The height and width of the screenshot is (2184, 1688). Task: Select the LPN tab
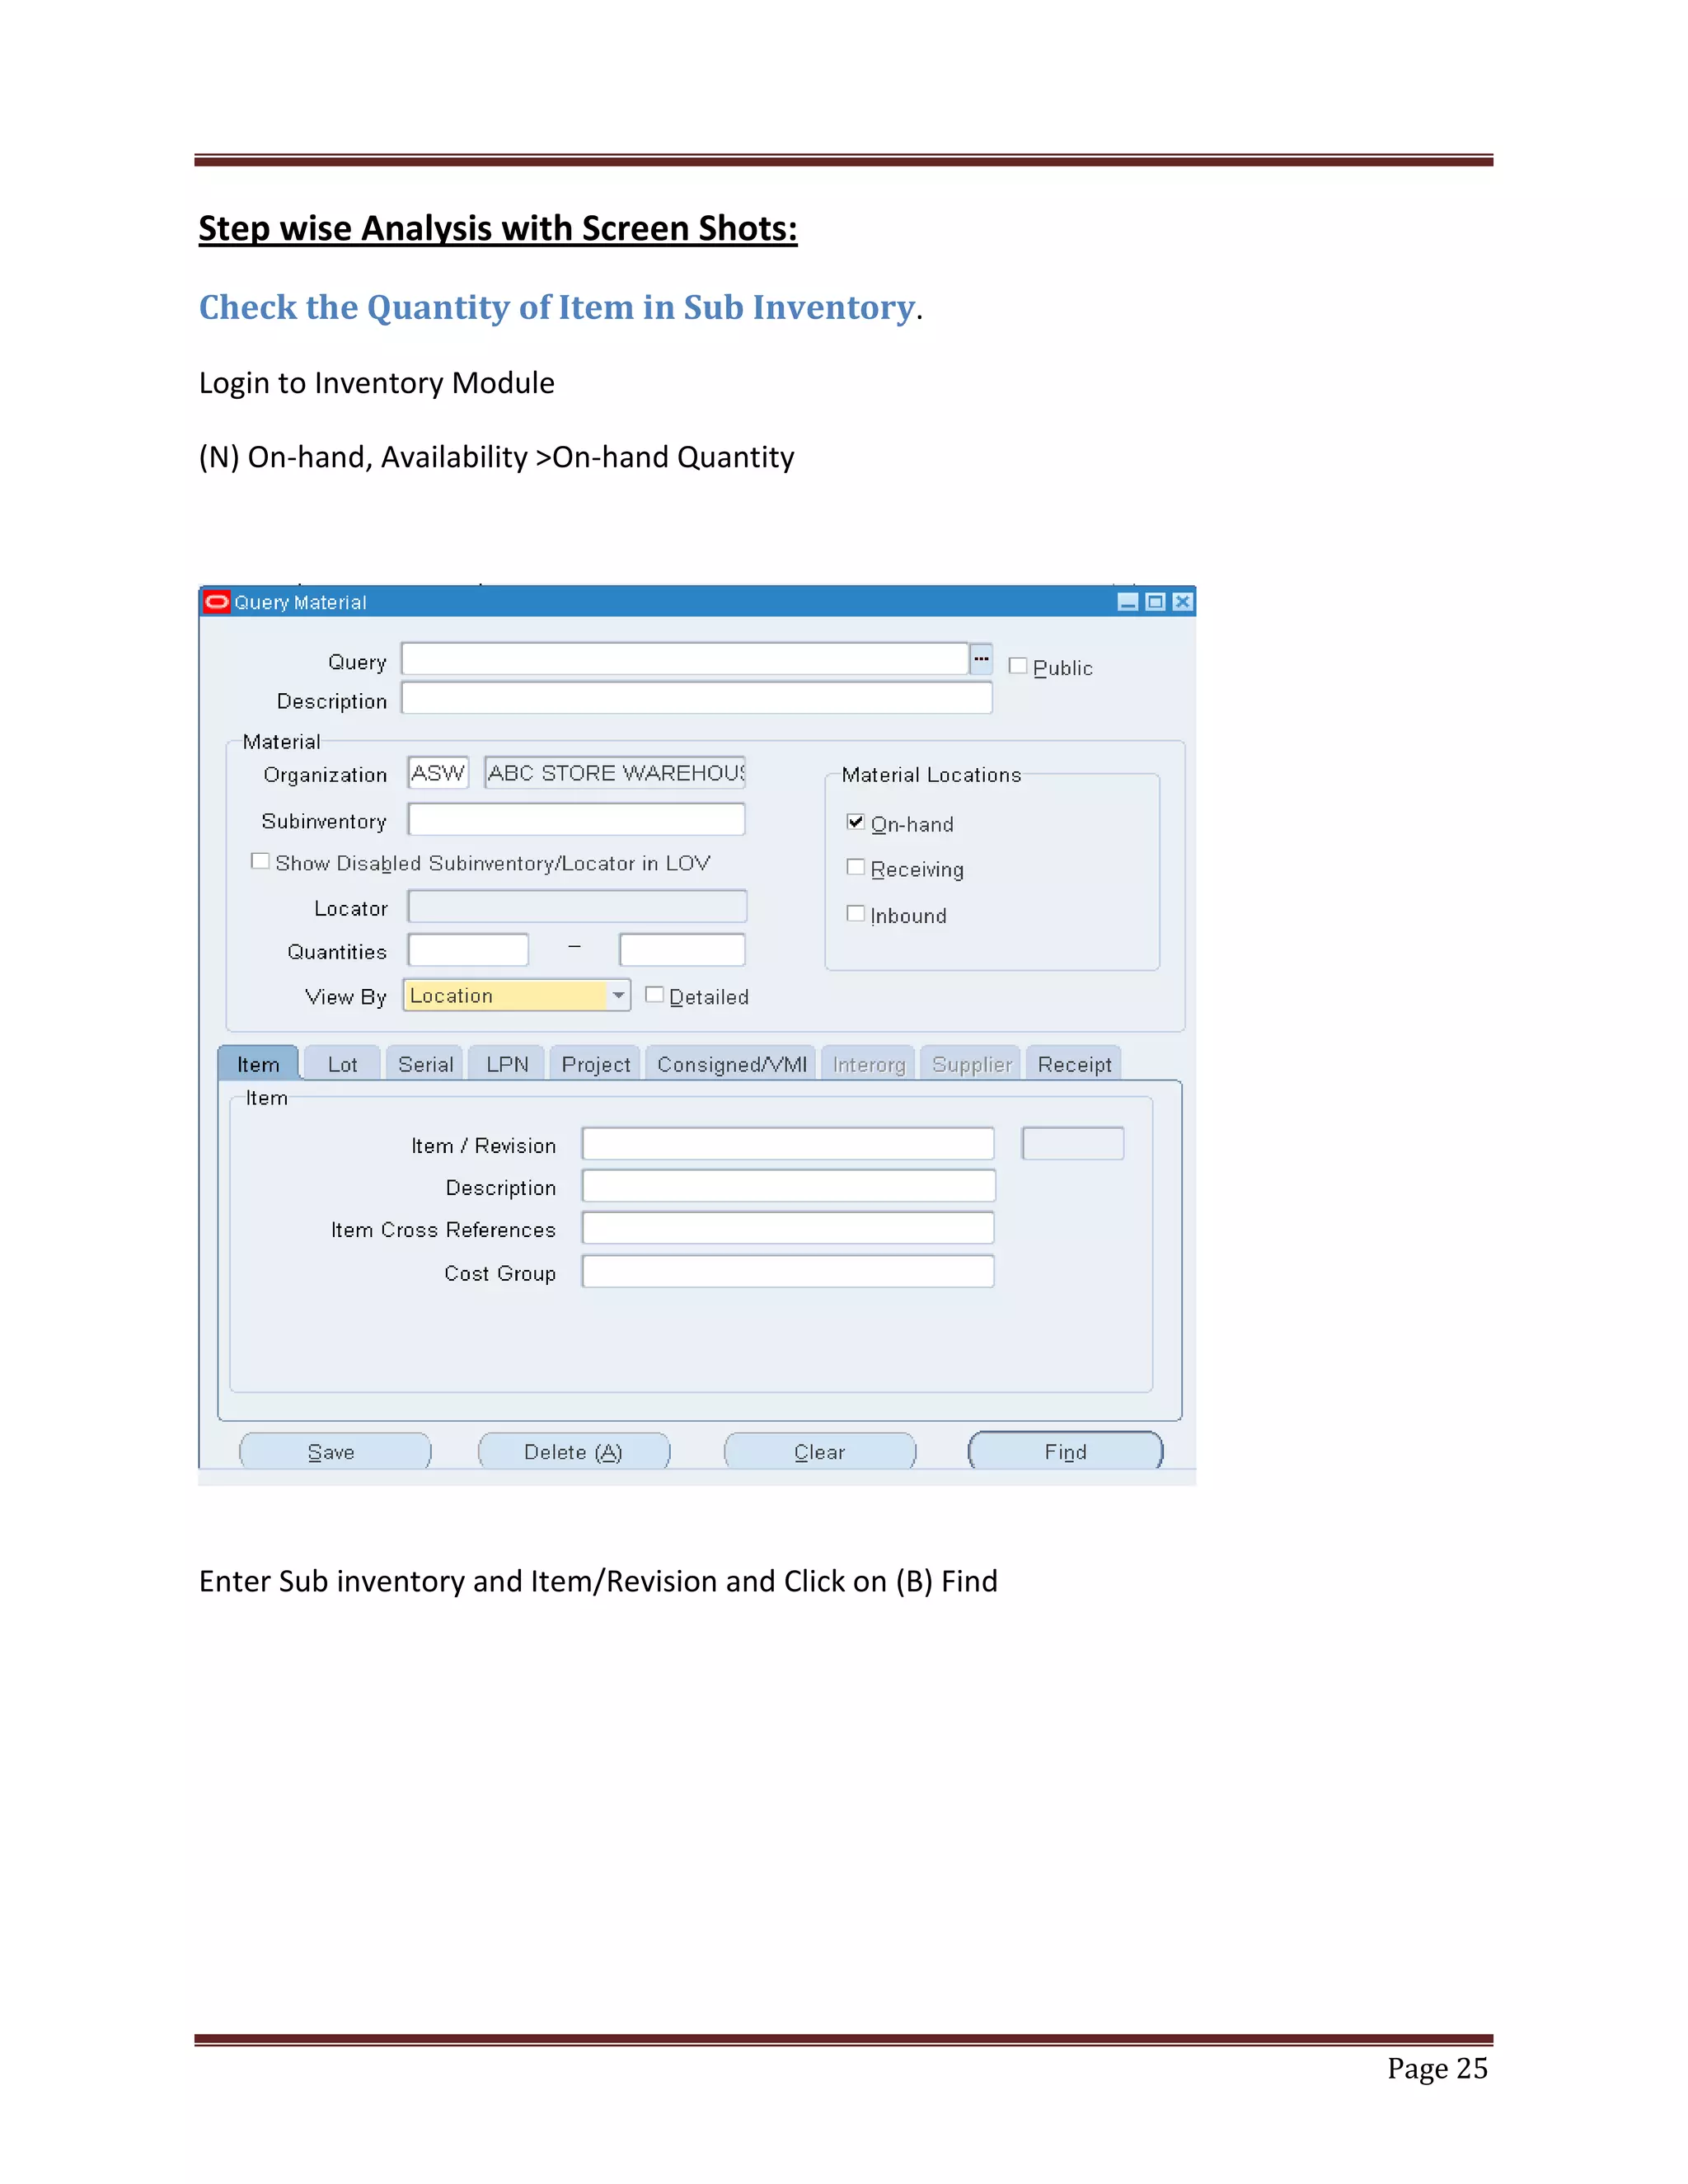(507, 1064)
